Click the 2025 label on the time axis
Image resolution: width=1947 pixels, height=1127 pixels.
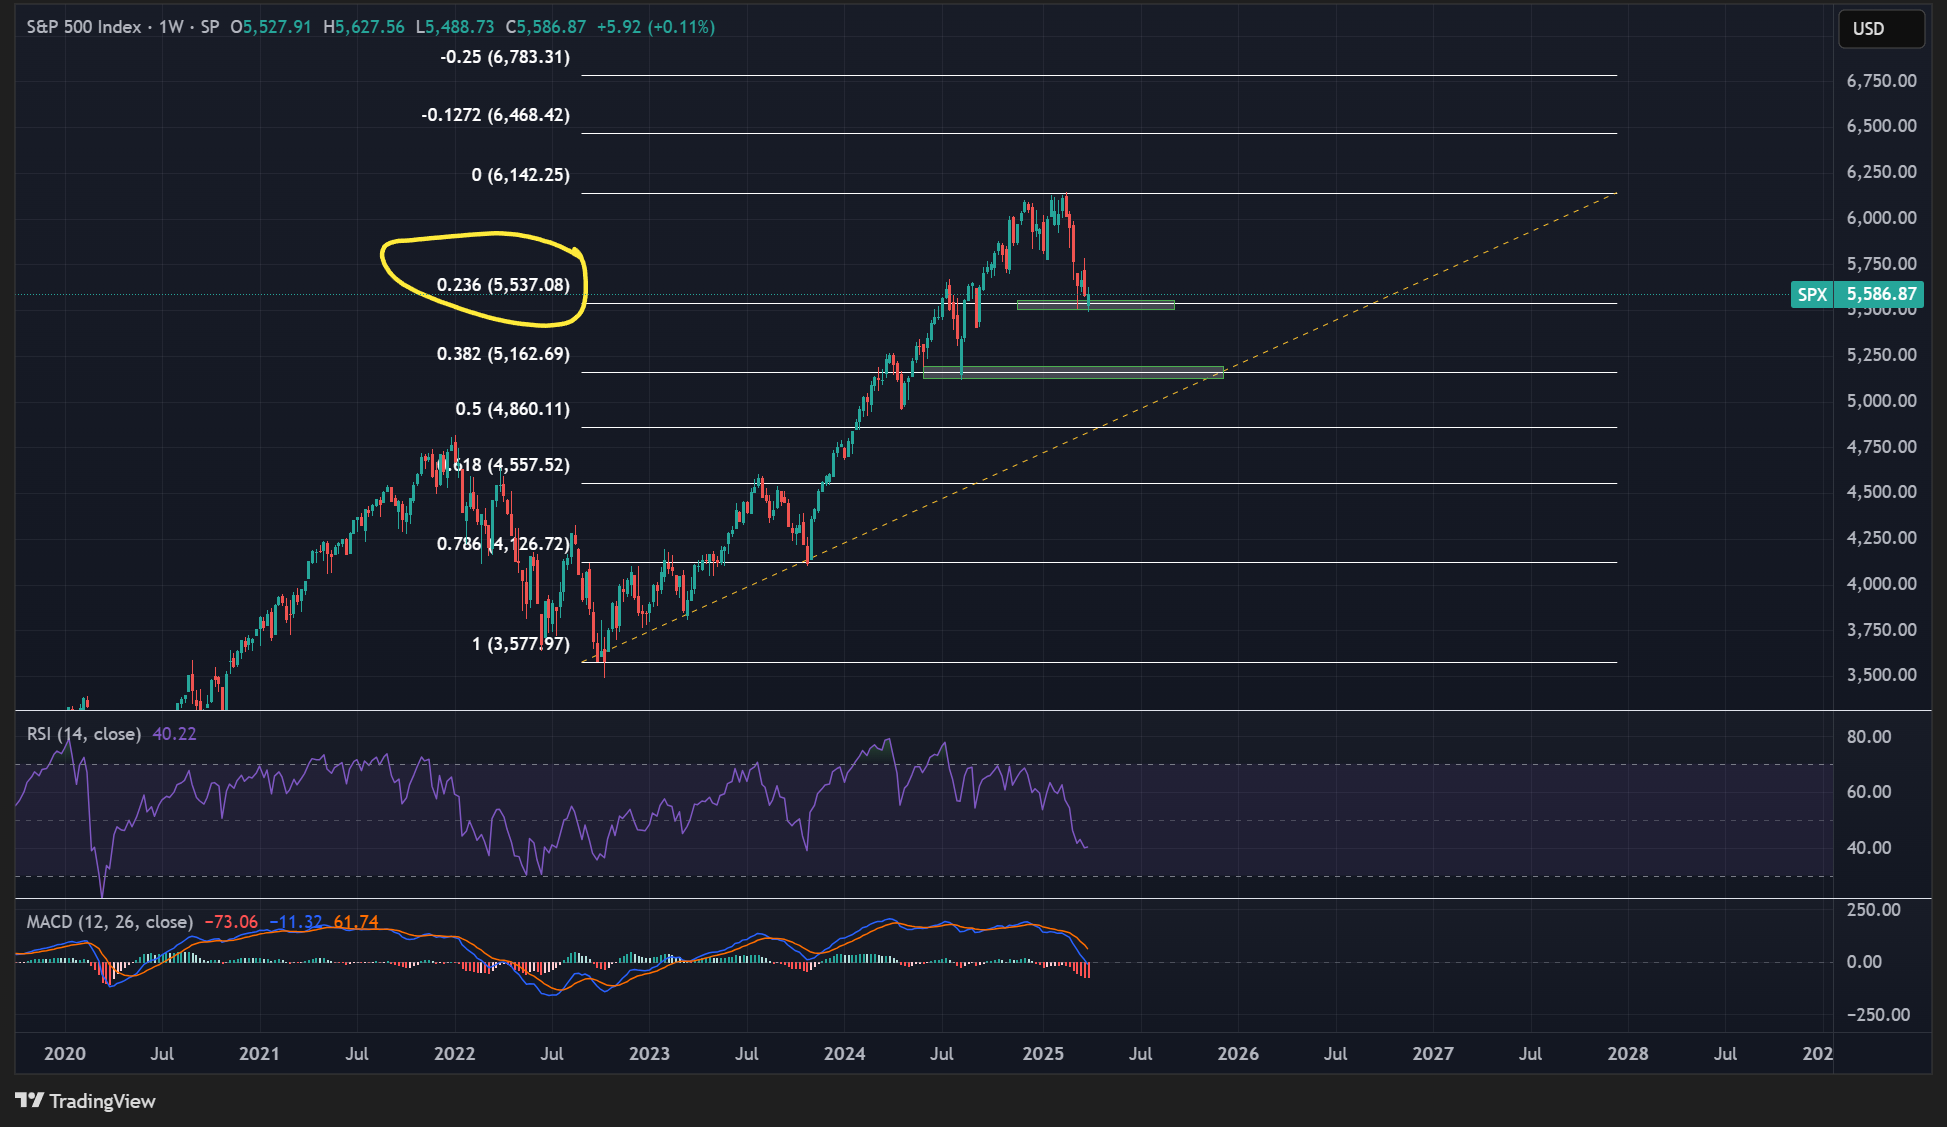[1043, 1054]
